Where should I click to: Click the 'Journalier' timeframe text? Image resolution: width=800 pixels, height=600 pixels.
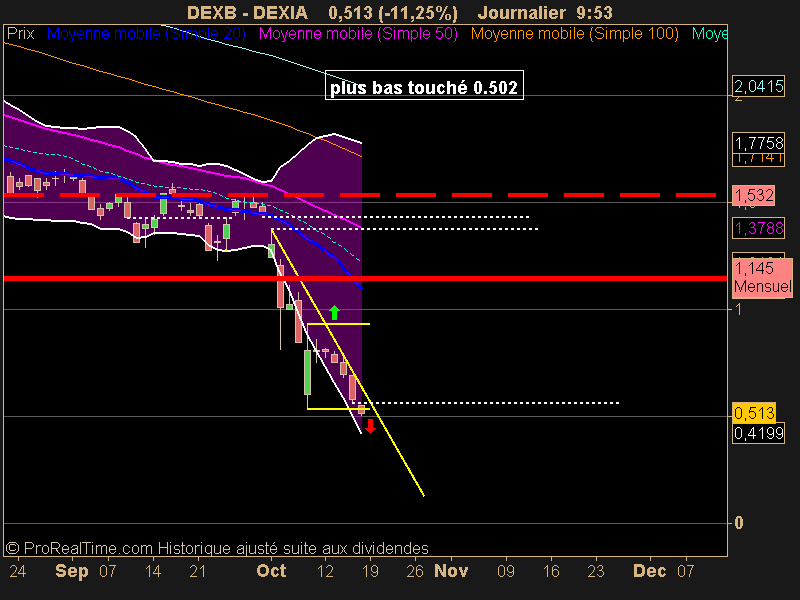[x=521, y=12]
